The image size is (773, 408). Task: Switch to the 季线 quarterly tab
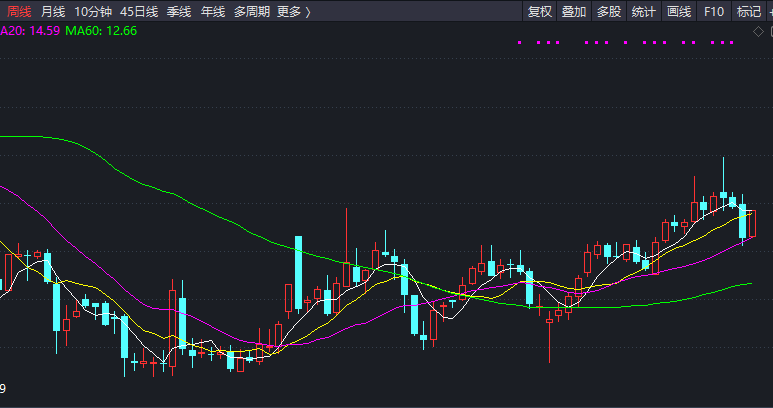click(x=178, y=11)
